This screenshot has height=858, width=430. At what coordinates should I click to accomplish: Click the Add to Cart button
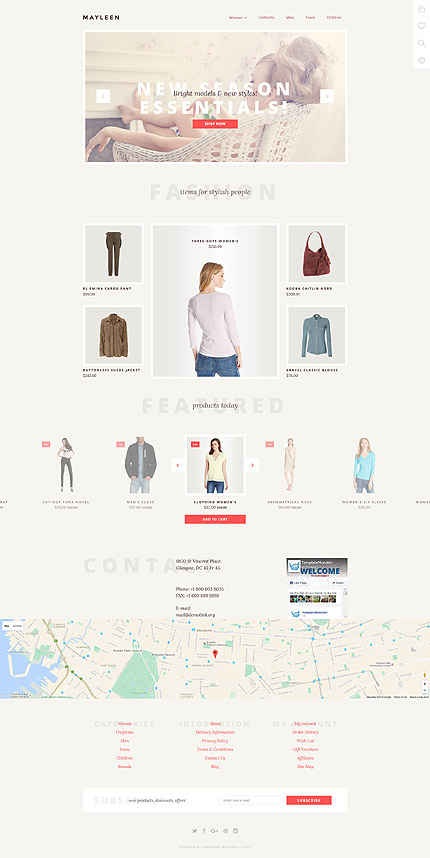point(215,519)
